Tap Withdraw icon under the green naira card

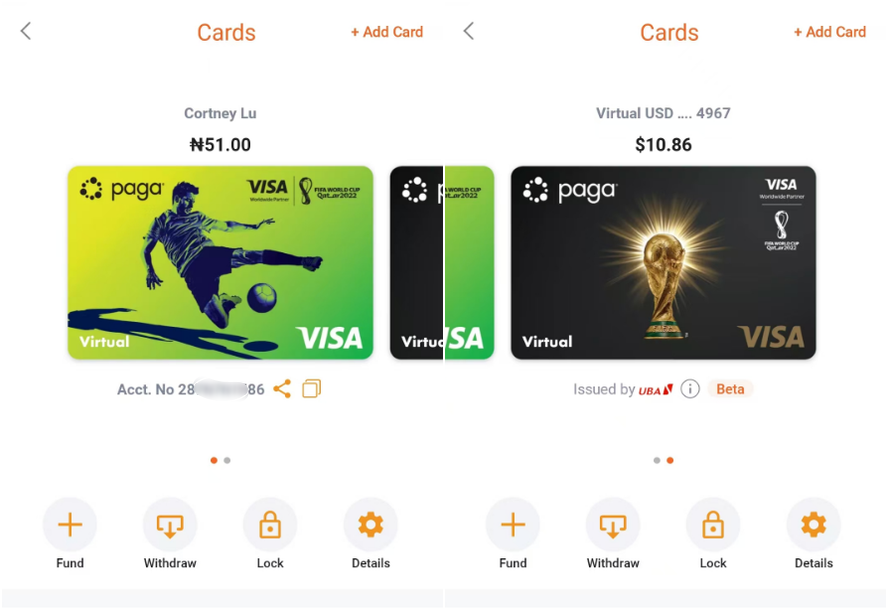coord(170,524)
